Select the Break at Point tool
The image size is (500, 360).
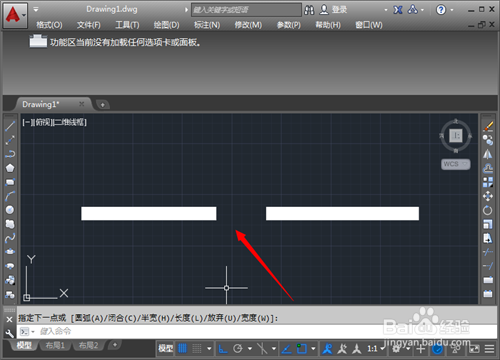488,280
